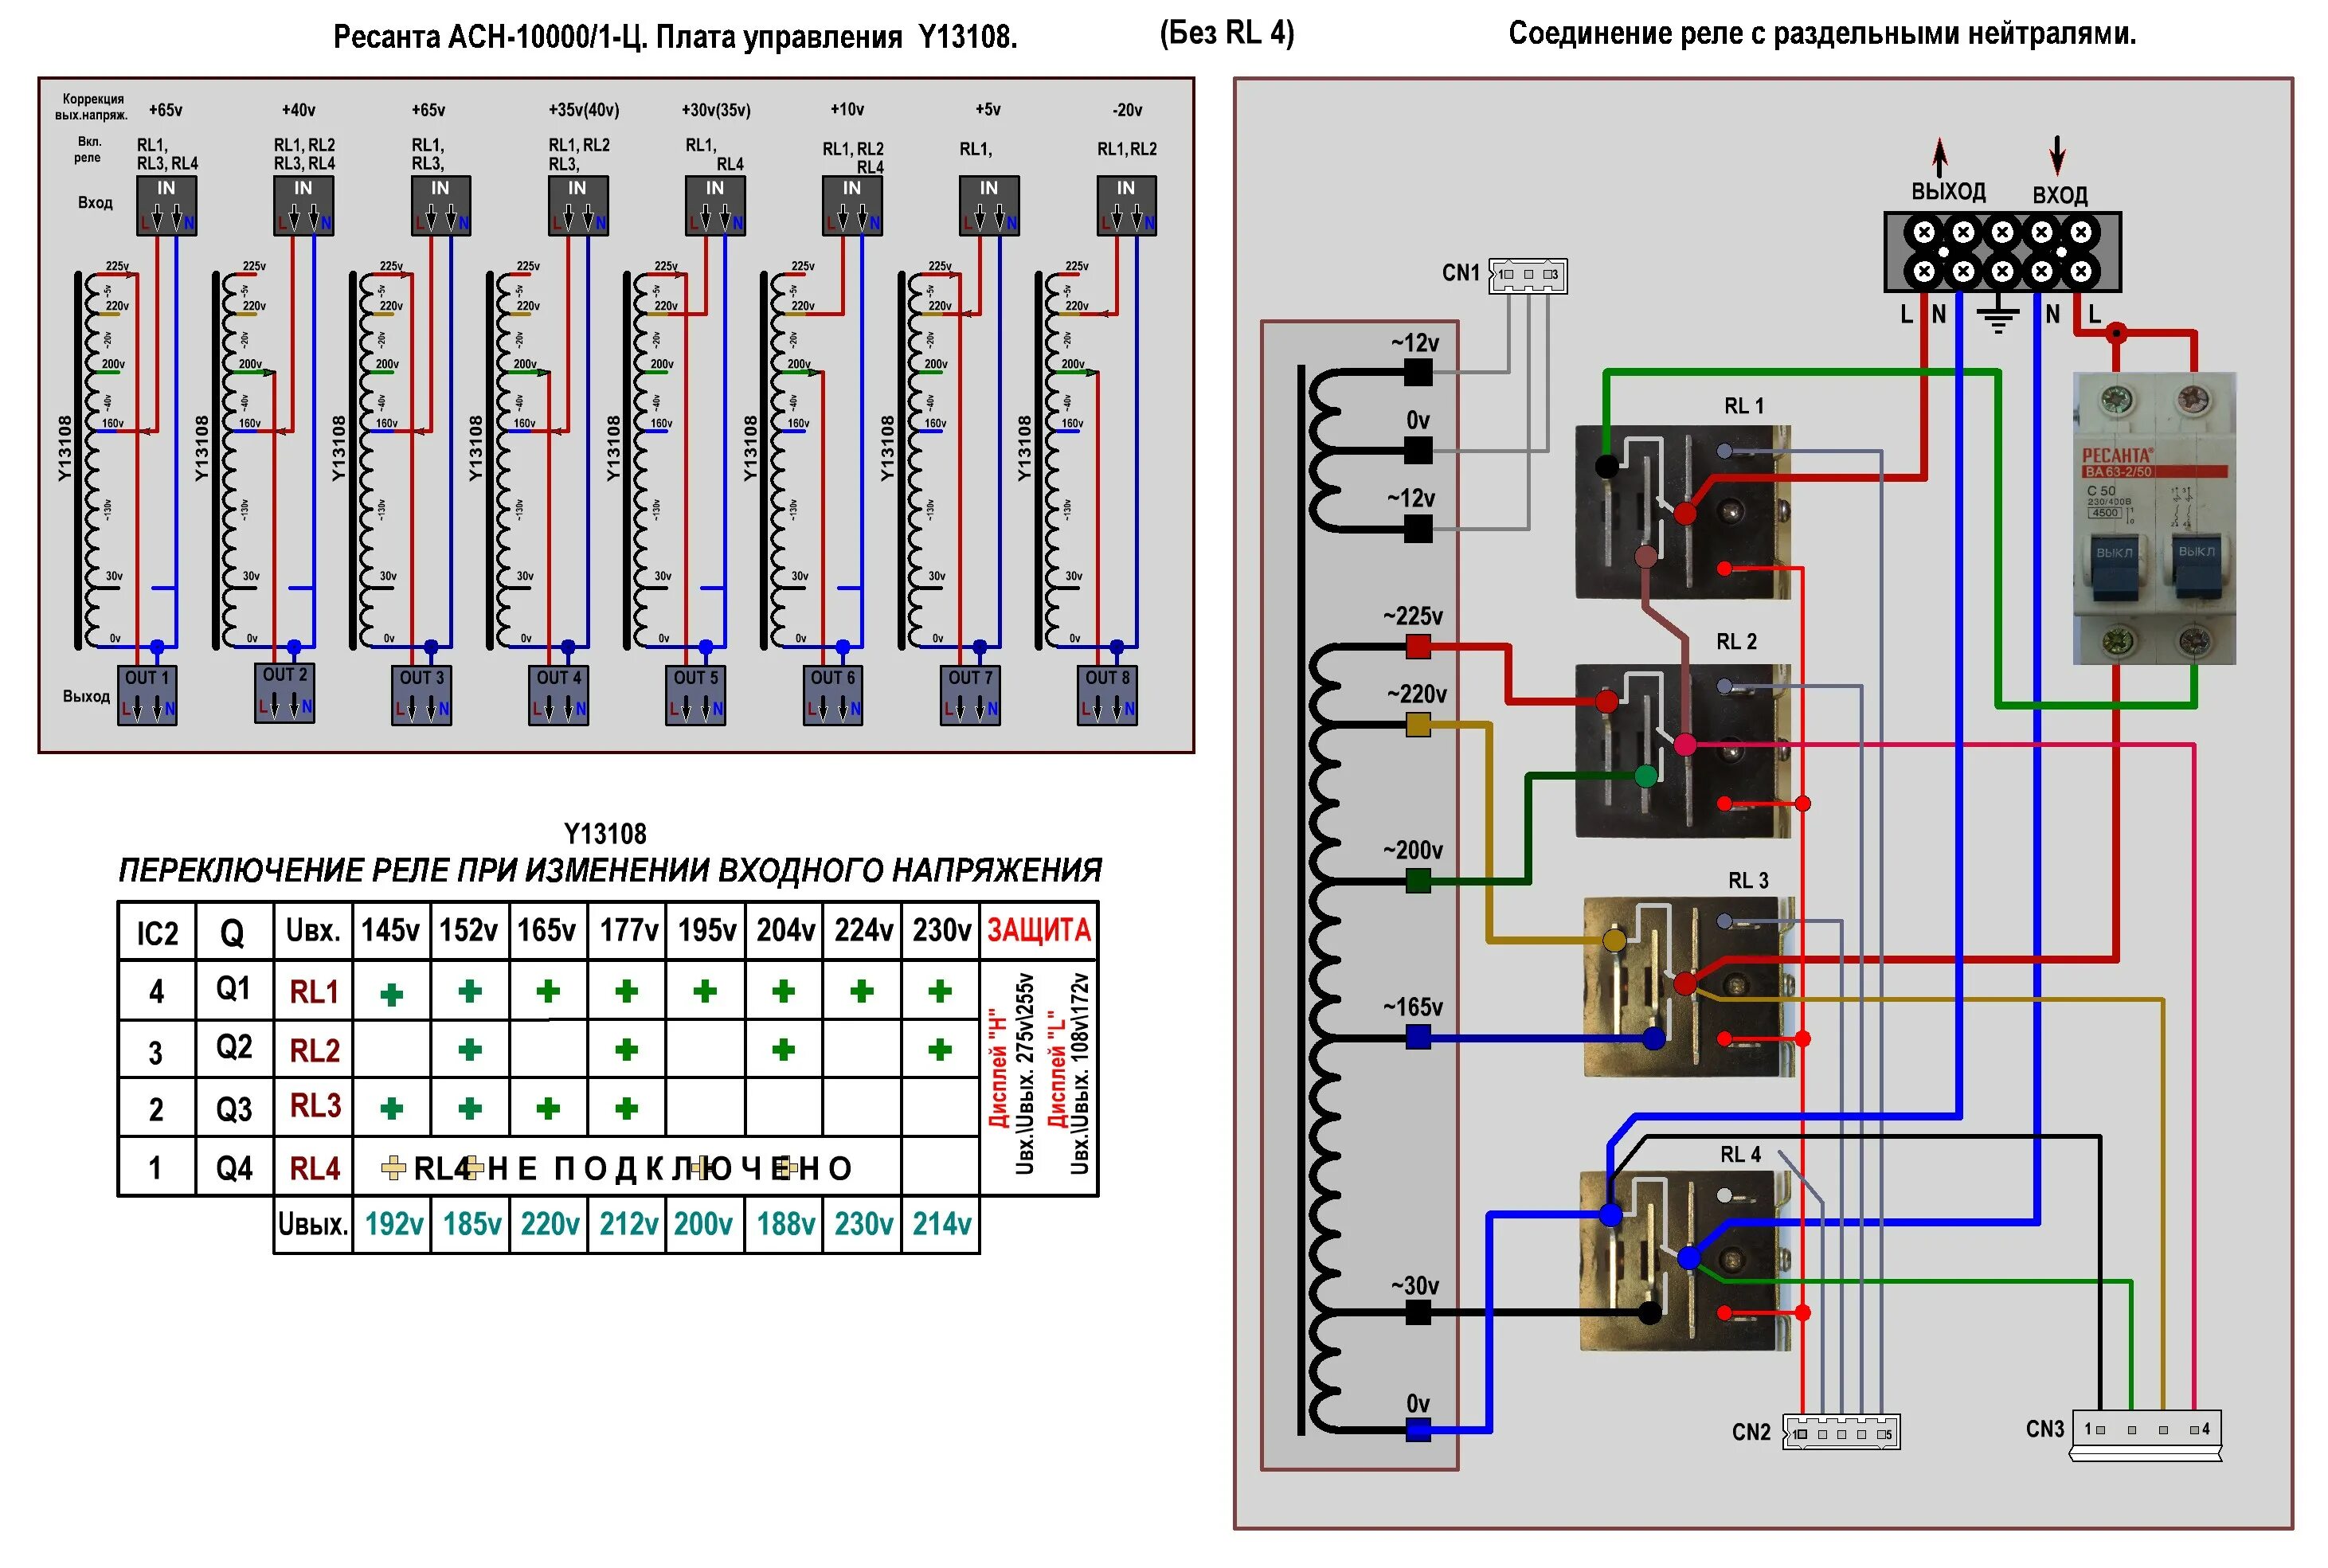Click heading 'ПЕРЕКЛЮЧЕНИЕ РЕЛЕ ПРИ ИЗМЕНЕНИИ ВХОДНОГО НАПРЯЖЕНИЯ'
The height and width of the screenshot is (1568, 2328).
pos(610,870)
